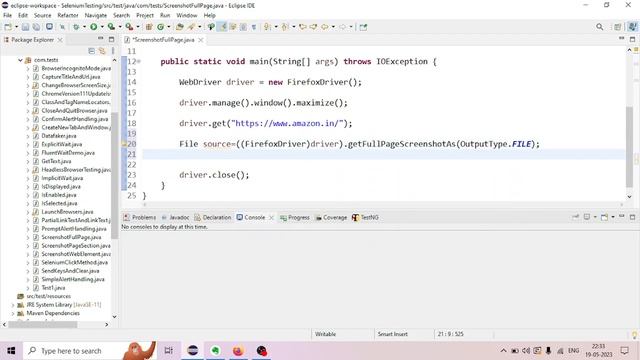The width and height of the screenshot is (640, 360).
Task: Collapse the com.tests package node
Action: click(x=20, y=60)
